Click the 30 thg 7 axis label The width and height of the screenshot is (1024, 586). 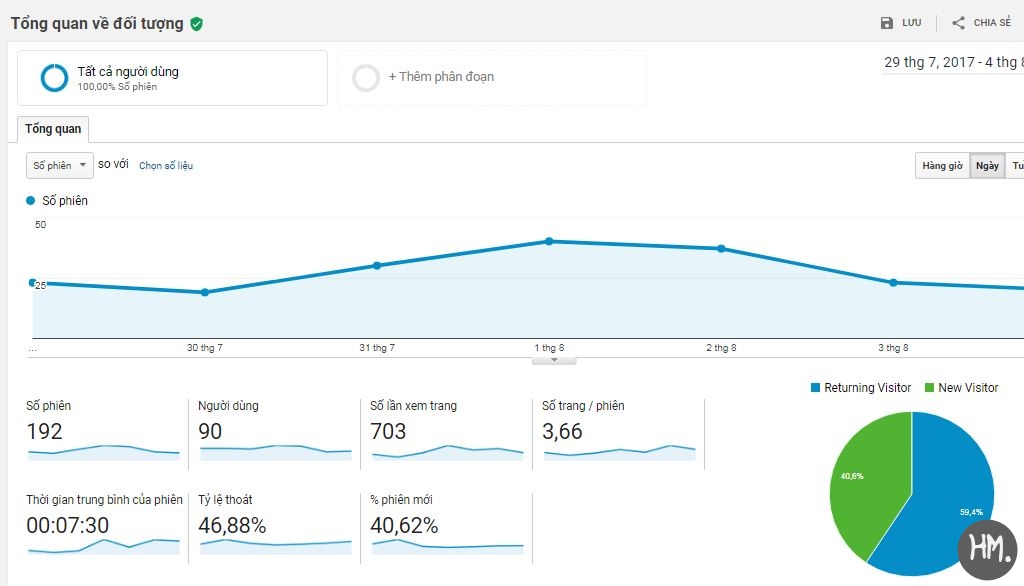pyautogui.click(x=204, y=348)
